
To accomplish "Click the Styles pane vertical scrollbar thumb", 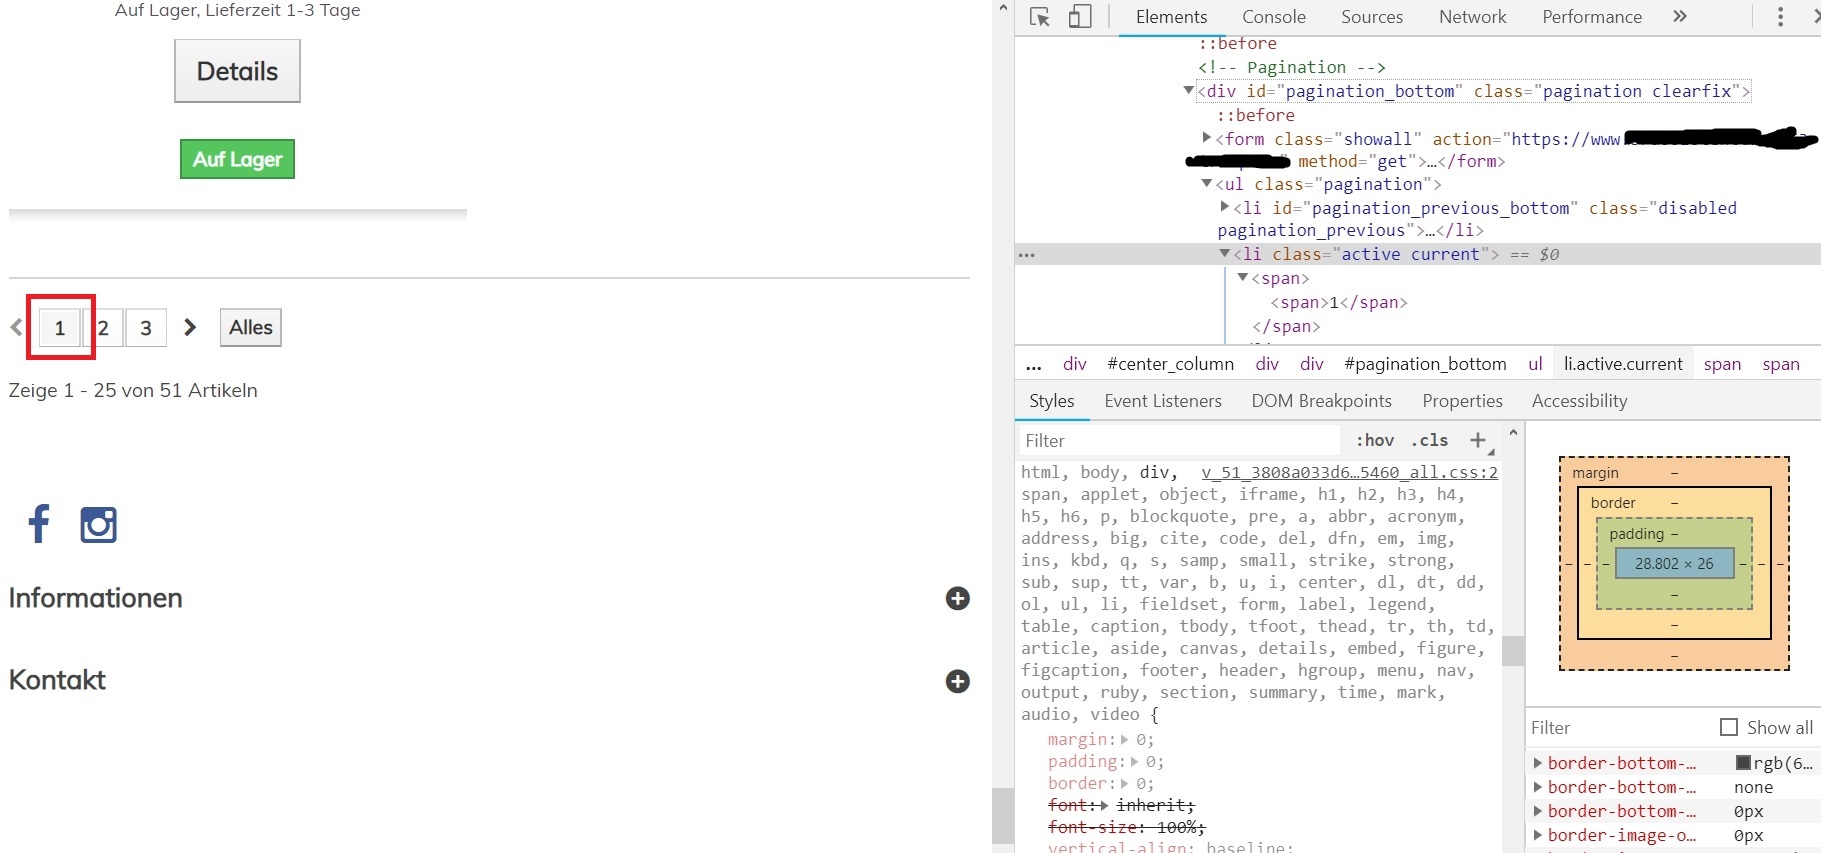I will [1513, 651].
